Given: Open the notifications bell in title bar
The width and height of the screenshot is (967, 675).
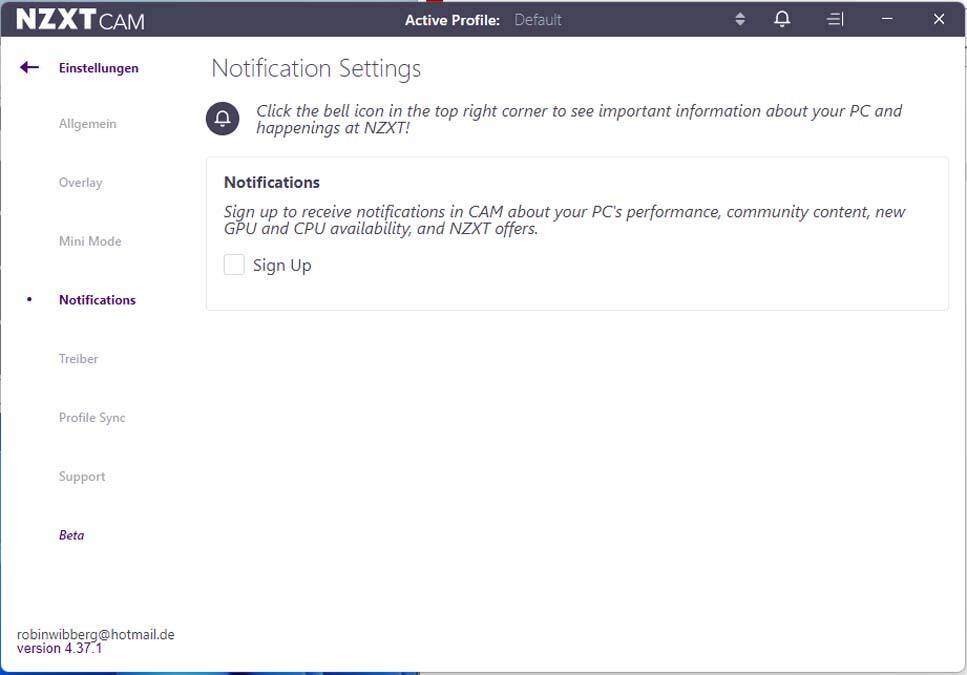Looking at the screenshot, I should click(x=781, y=19).
